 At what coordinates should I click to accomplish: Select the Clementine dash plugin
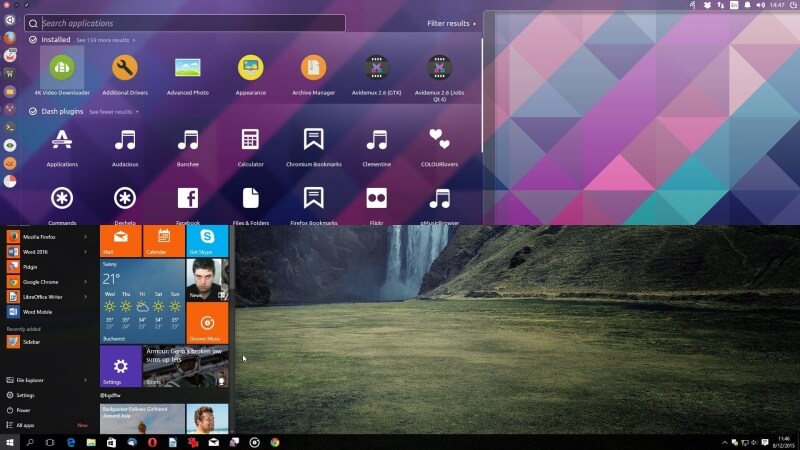coord(377,147)
